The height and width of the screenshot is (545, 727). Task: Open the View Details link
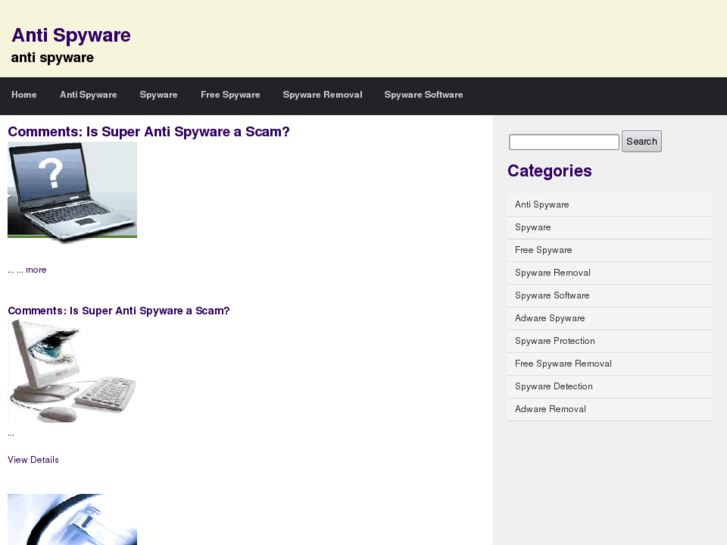point(33,460)
